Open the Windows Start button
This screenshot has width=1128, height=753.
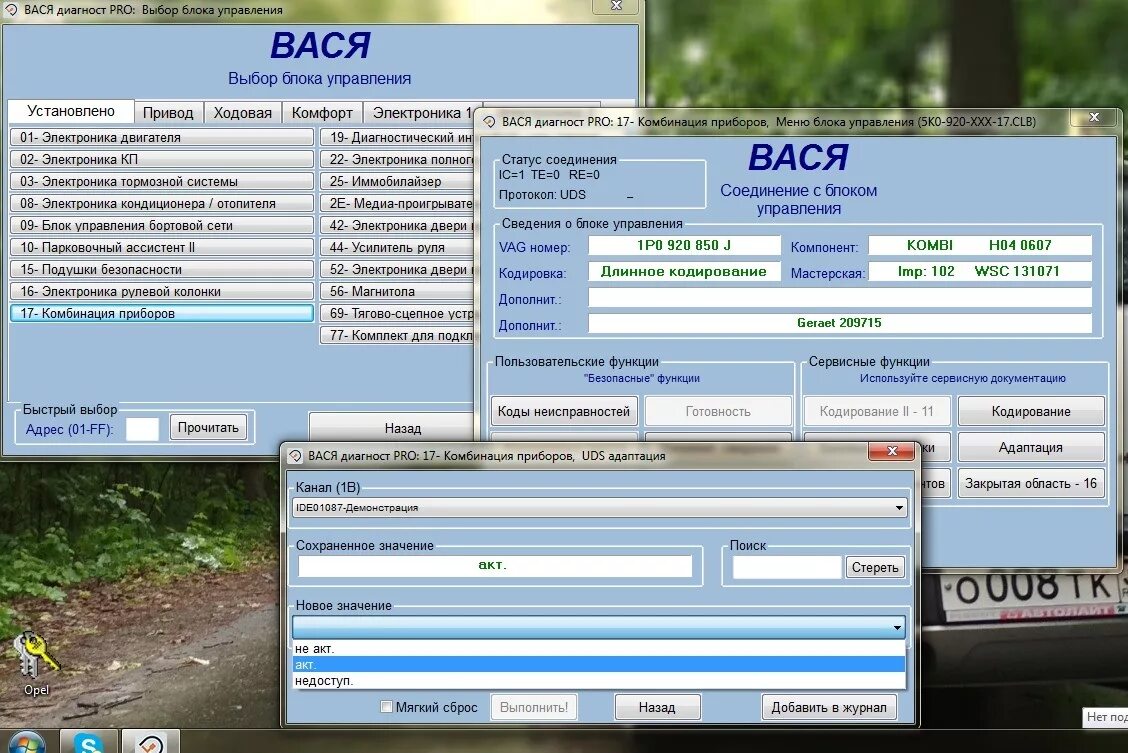[x=27, y=744]
